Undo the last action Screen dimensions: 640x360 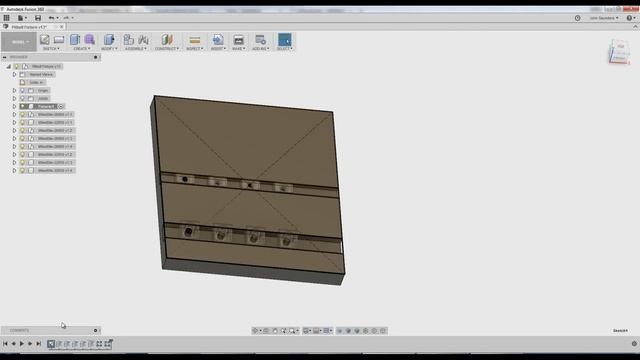point(52,18)
